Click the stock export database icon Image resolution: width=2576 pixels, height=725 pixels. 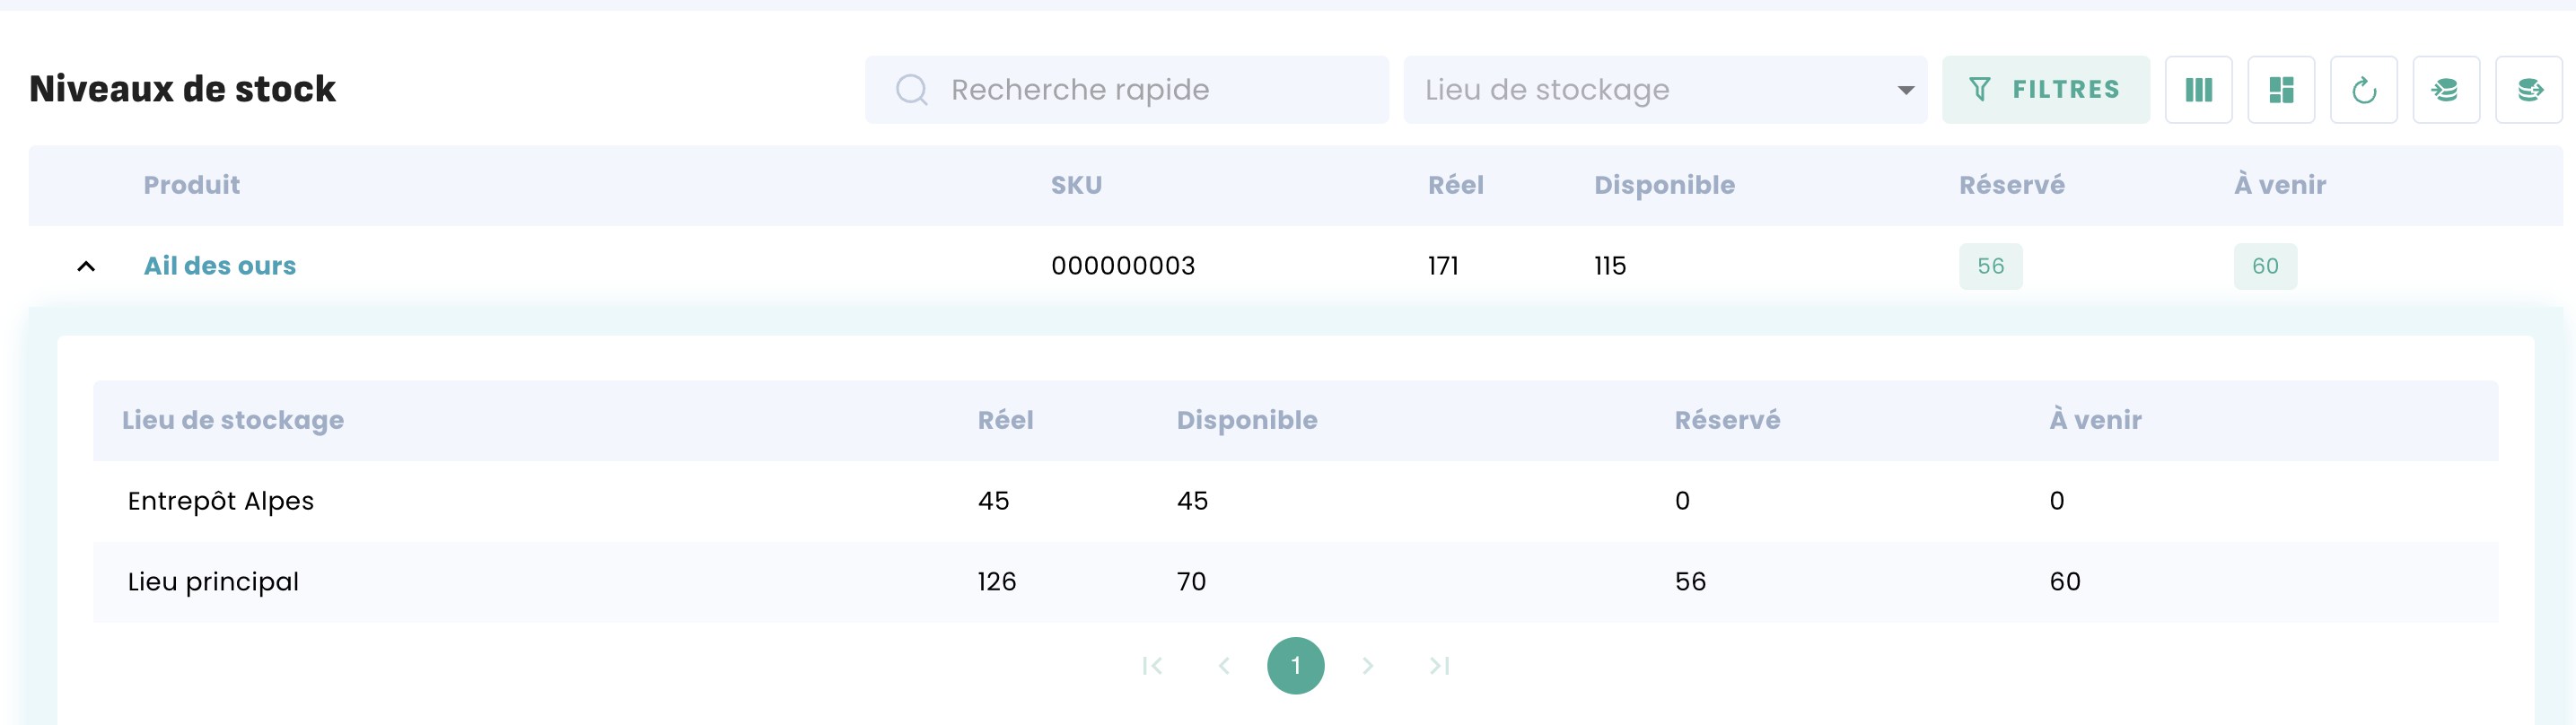(x=2528, y=90)
